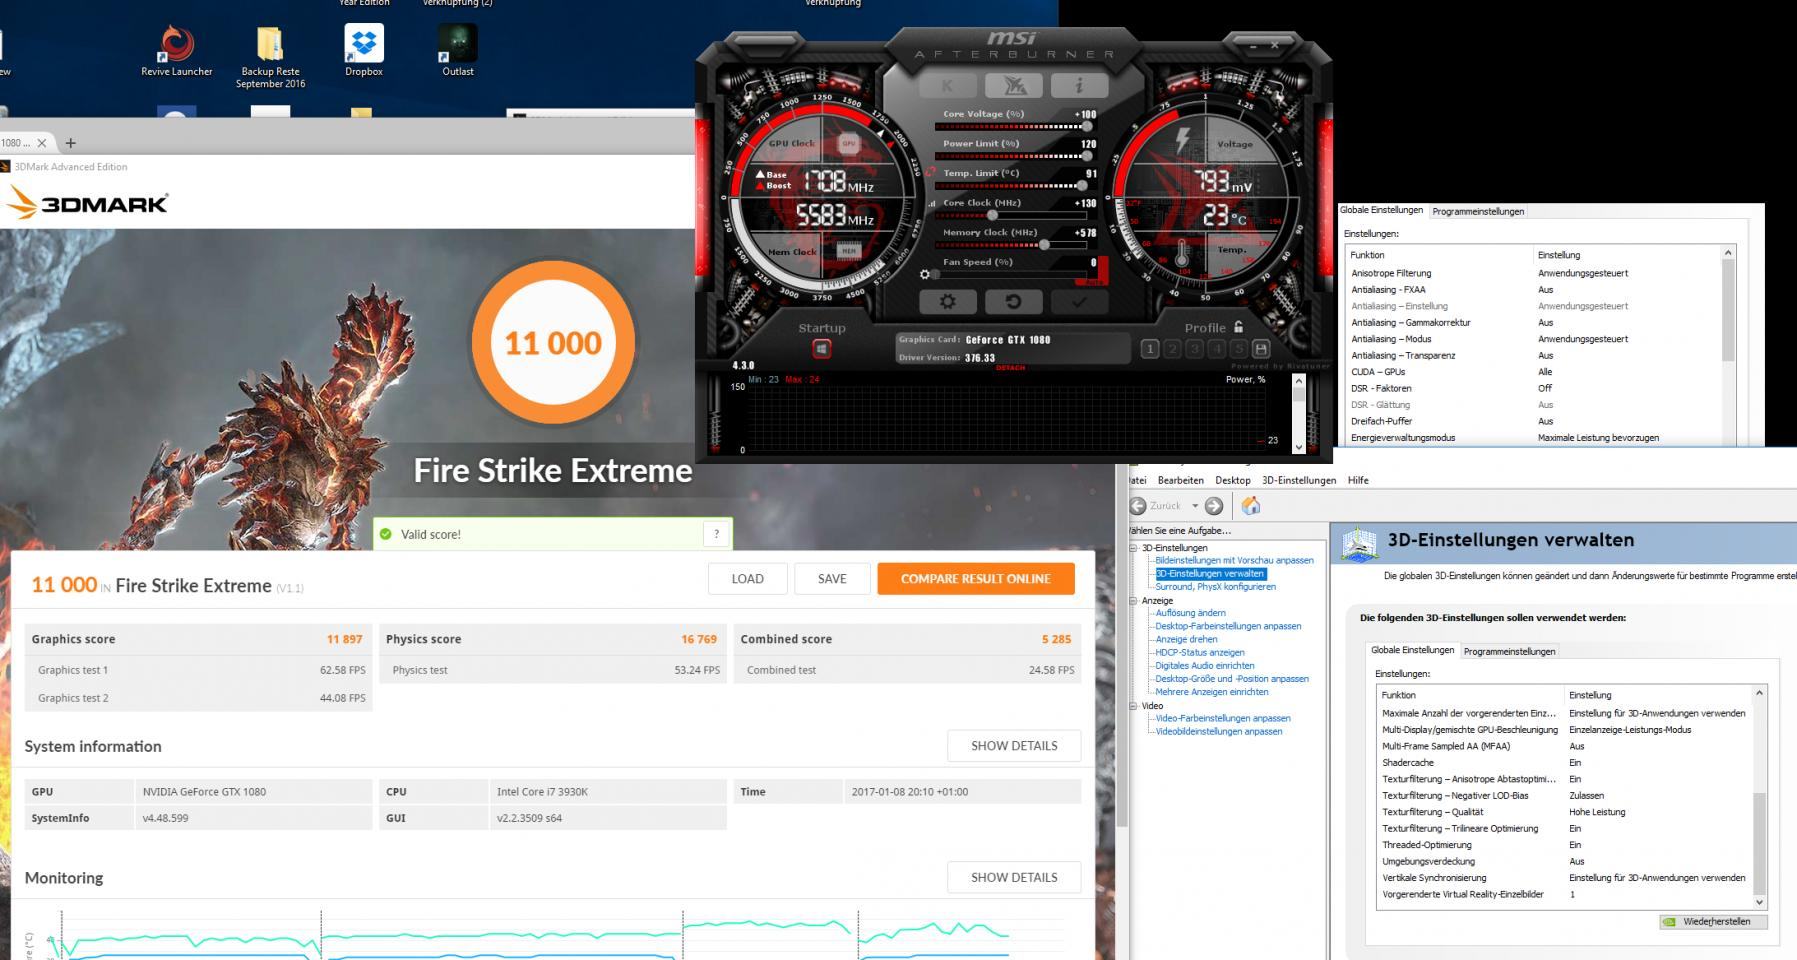This screenshot has width=1797, height=960.
Task: Close the 1080 browser tab
Action: [42, 143]
